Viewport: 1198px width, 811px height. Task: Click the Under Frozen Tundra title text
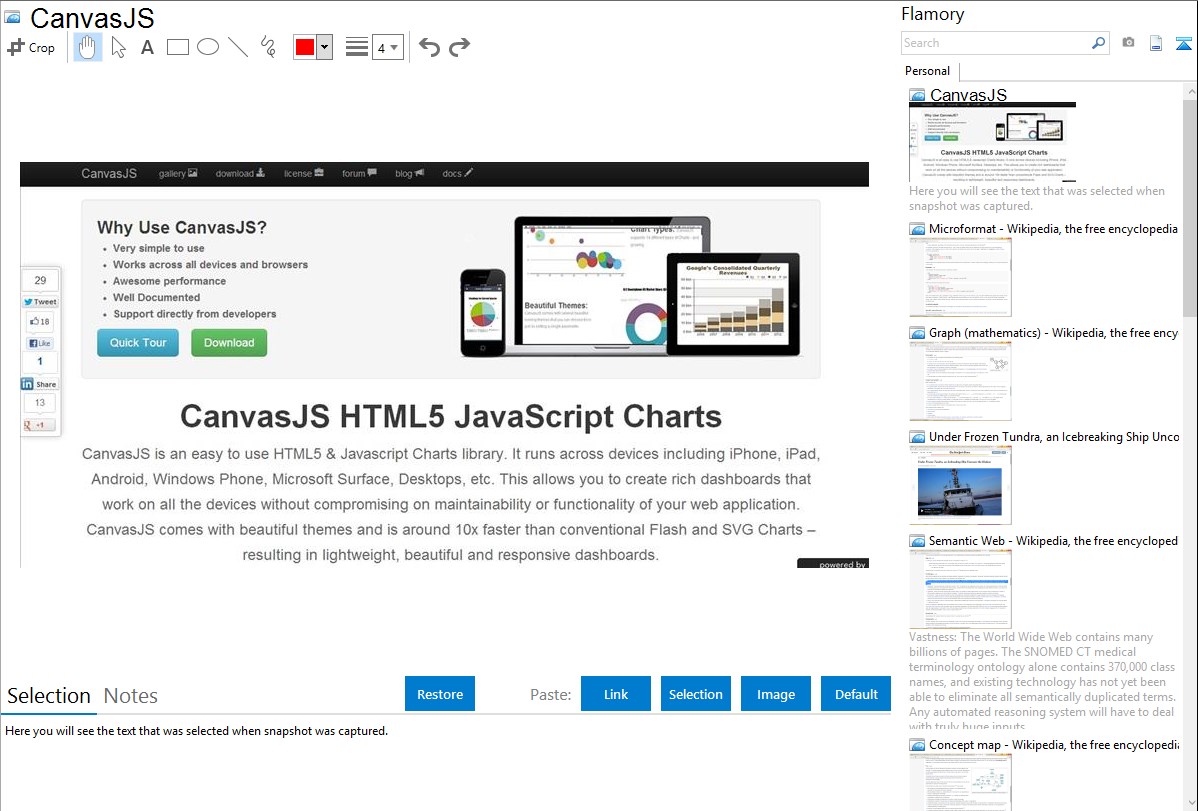click(1054, 436)
